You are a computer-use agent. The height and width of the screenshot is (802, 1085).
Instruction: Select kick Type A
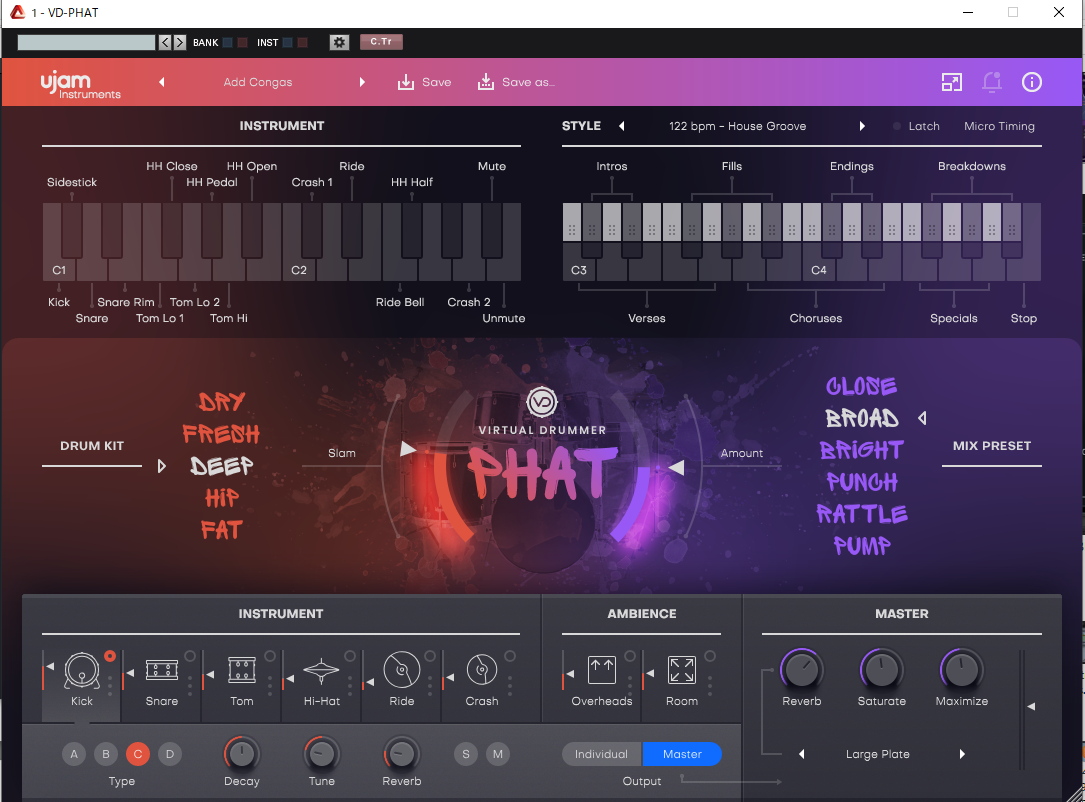(74, 754)
